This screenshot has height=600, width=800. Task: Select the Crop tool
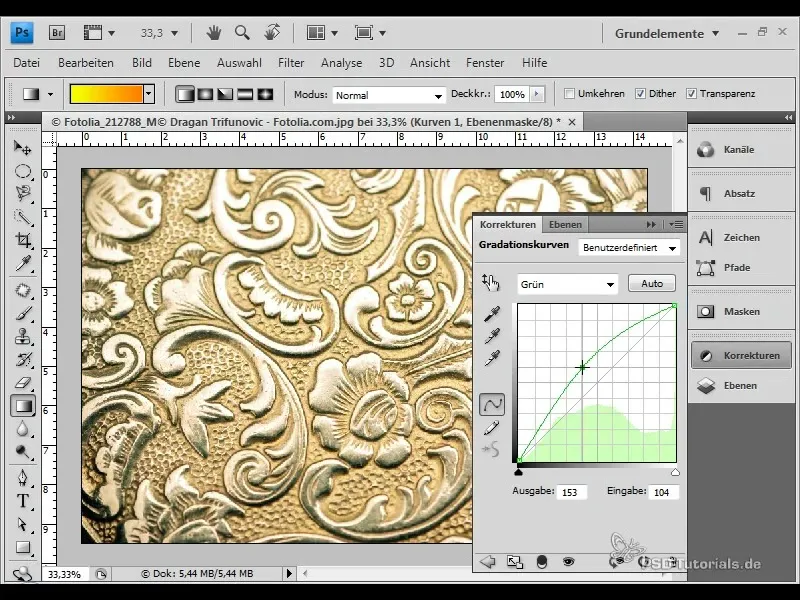(x=22, y=240)
